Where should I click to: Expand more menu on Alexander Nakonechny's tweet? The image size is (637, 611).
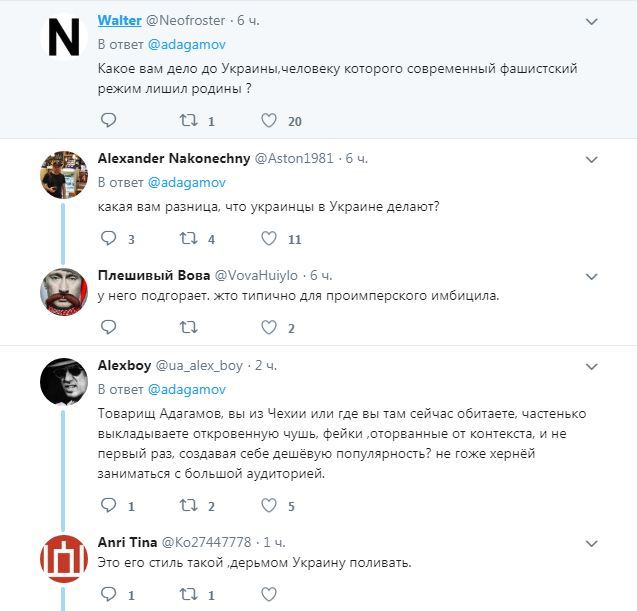(592, 159)
